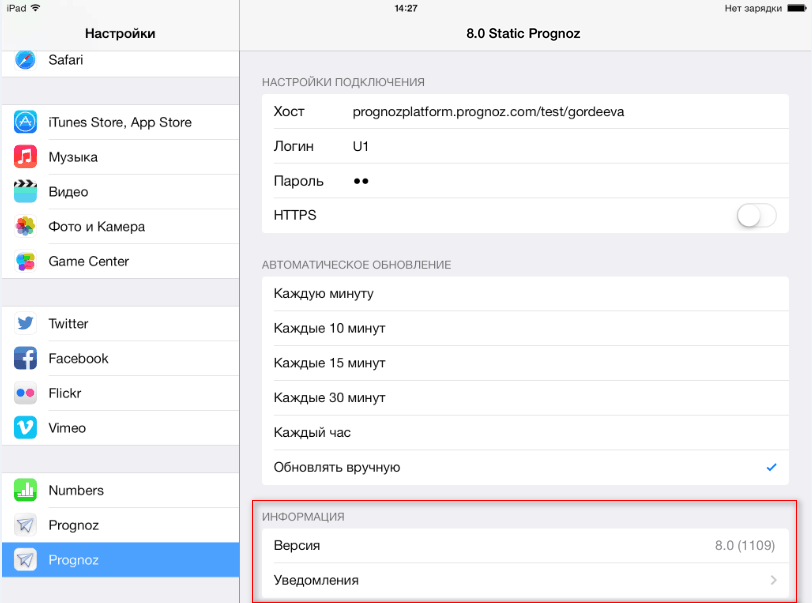
Task: Tap the Twitter bird icon
Action: click(26, 324)
